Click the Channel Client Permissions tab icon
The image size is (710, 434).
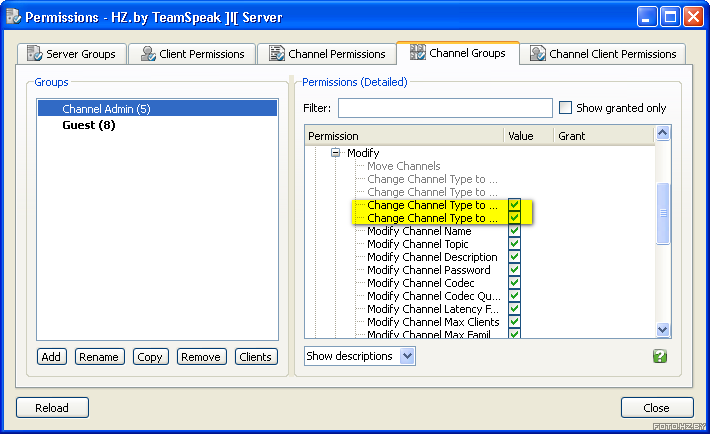(x=537, y=54)
